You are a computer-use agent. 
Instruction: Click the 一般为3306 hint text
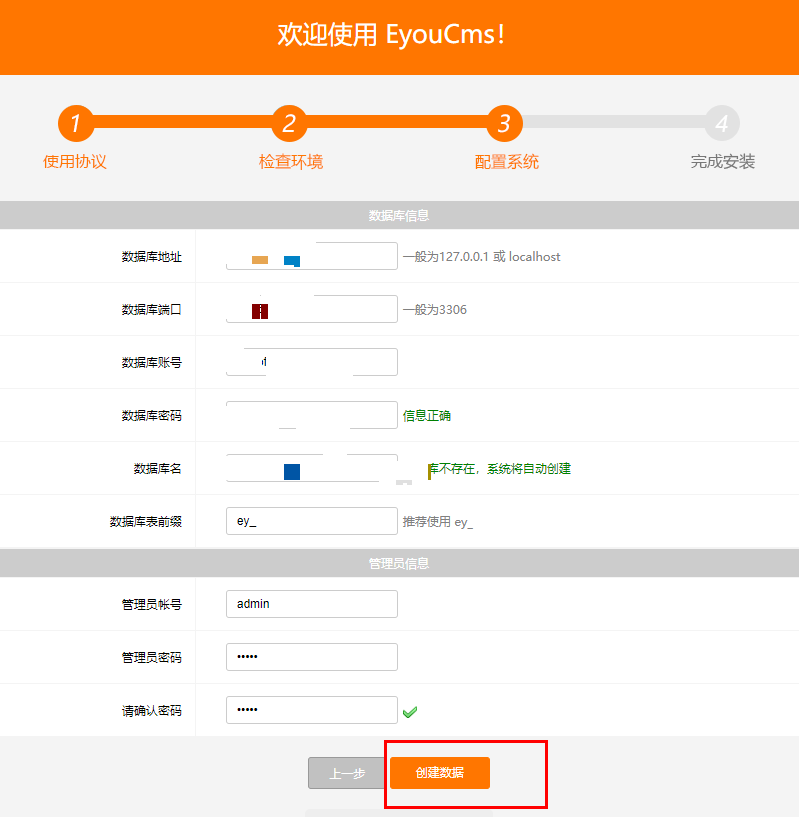click(x=435, y=310)
